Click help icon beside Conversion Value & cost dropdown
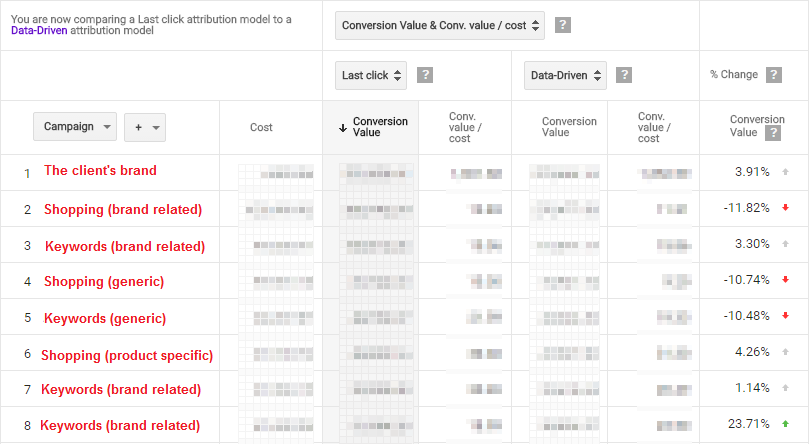This screenshot has height=444, width=809. [563, 25]
